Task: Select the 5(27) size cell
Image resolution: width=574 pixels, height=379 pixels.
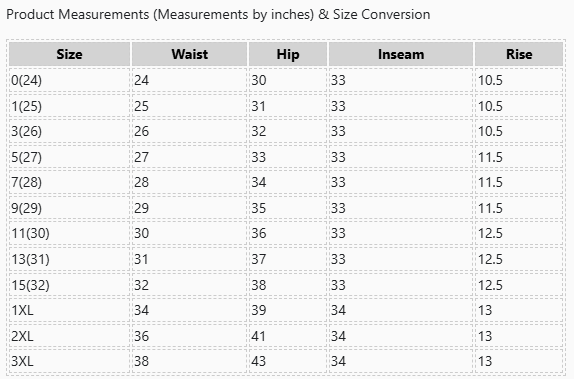Action: 70,157
